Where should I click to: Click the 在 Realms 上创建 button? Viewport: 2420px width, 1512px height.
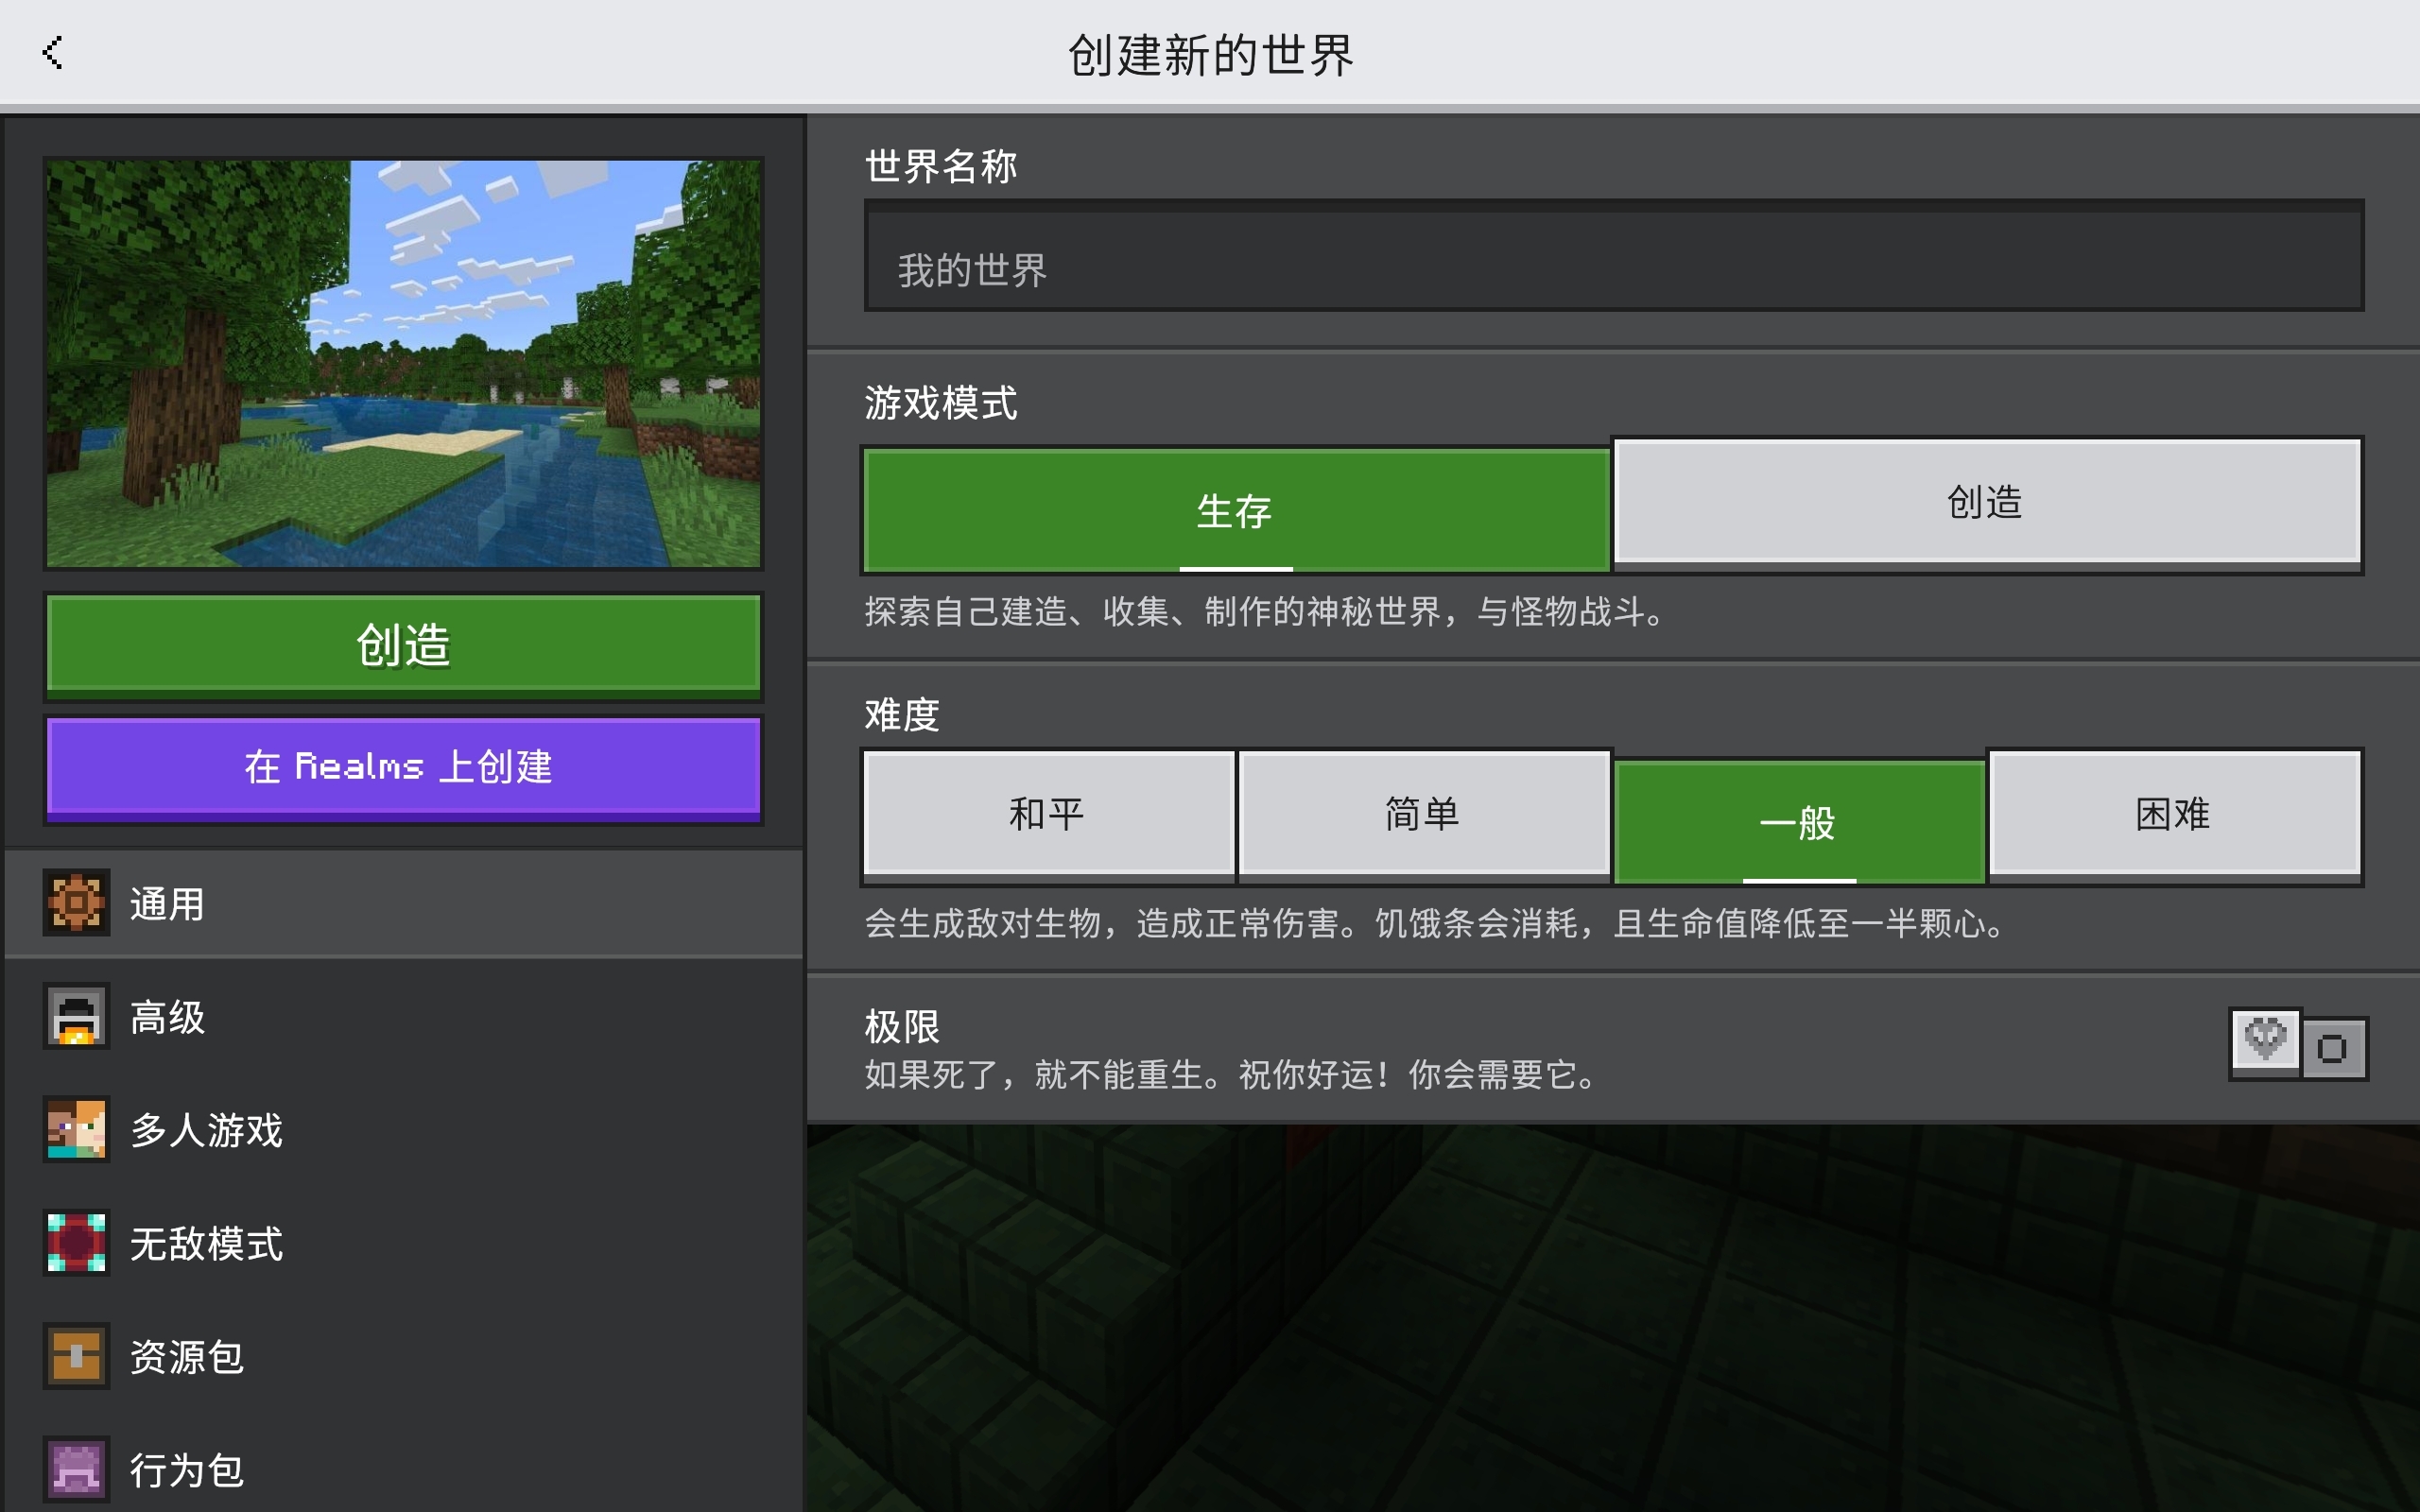[404, 768]
